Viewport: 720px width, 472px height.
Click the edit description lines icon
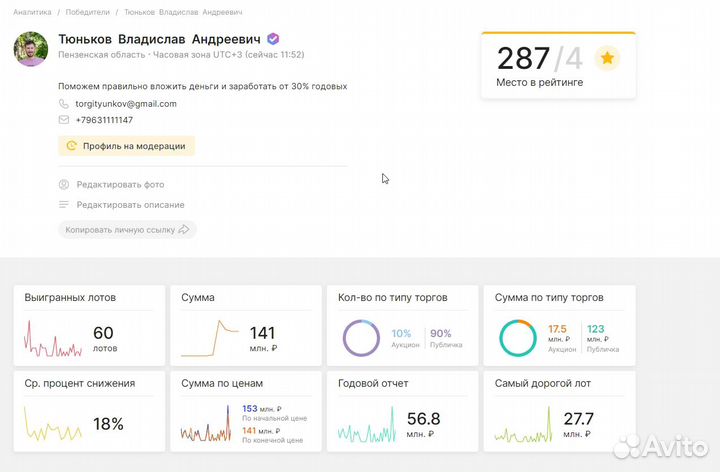[x=64, y=205]
